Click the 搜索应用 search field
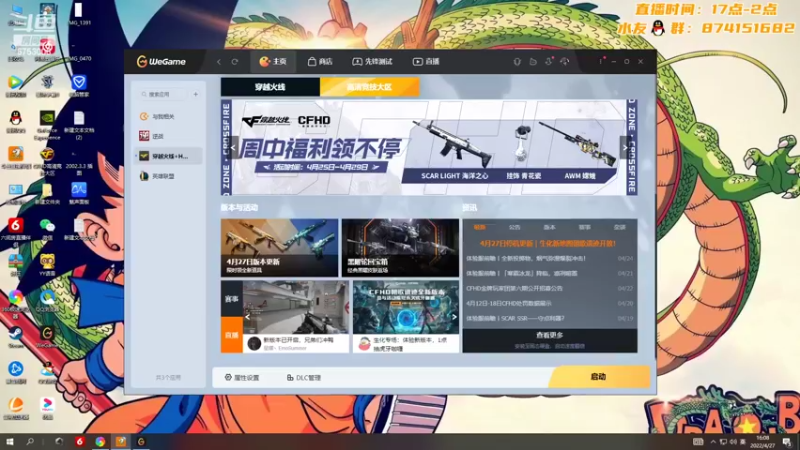The width and height of the screenshot is (800, 450). click(162, 94)
